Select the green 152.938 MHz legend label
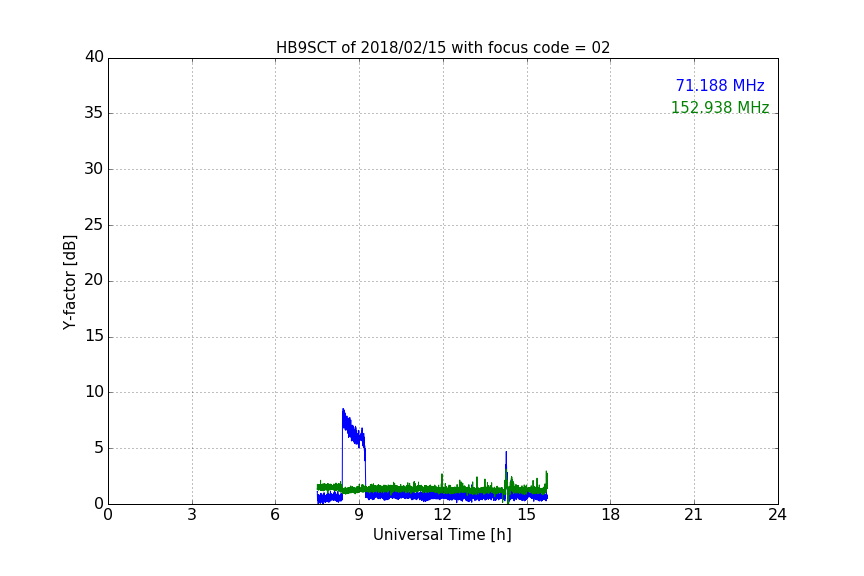This screenshot has height=576, width=864. point(720,107)
